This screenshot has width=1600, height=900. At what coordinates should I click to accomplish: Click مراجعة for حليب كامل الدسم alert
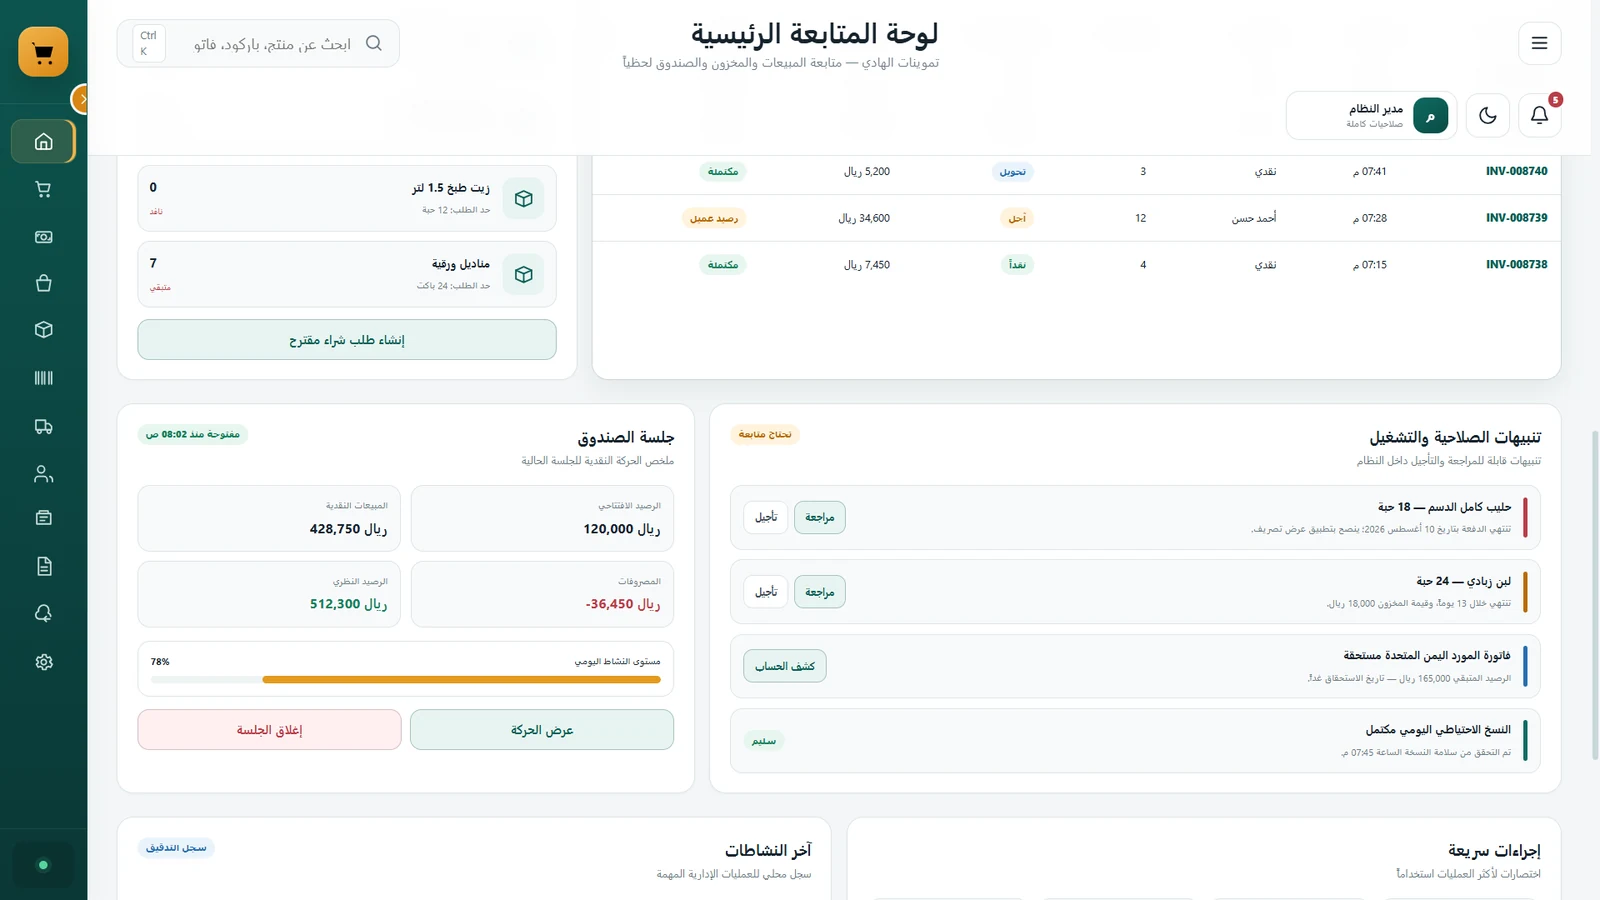tap(820, 517)
